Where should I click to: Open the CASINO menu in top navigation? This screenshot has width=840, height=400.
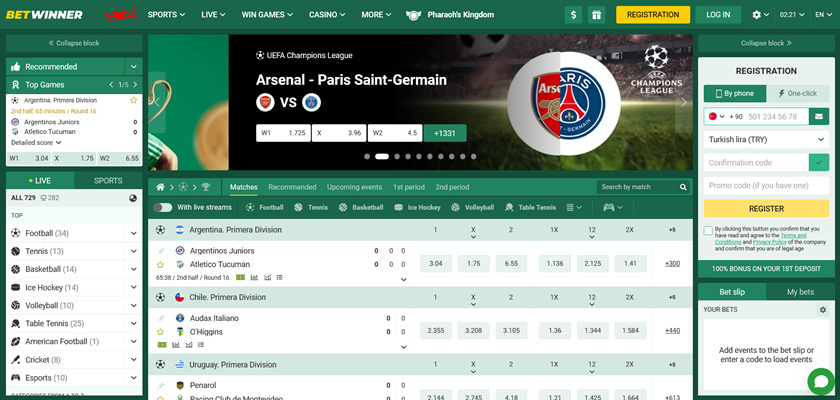[x=326, y=15]
